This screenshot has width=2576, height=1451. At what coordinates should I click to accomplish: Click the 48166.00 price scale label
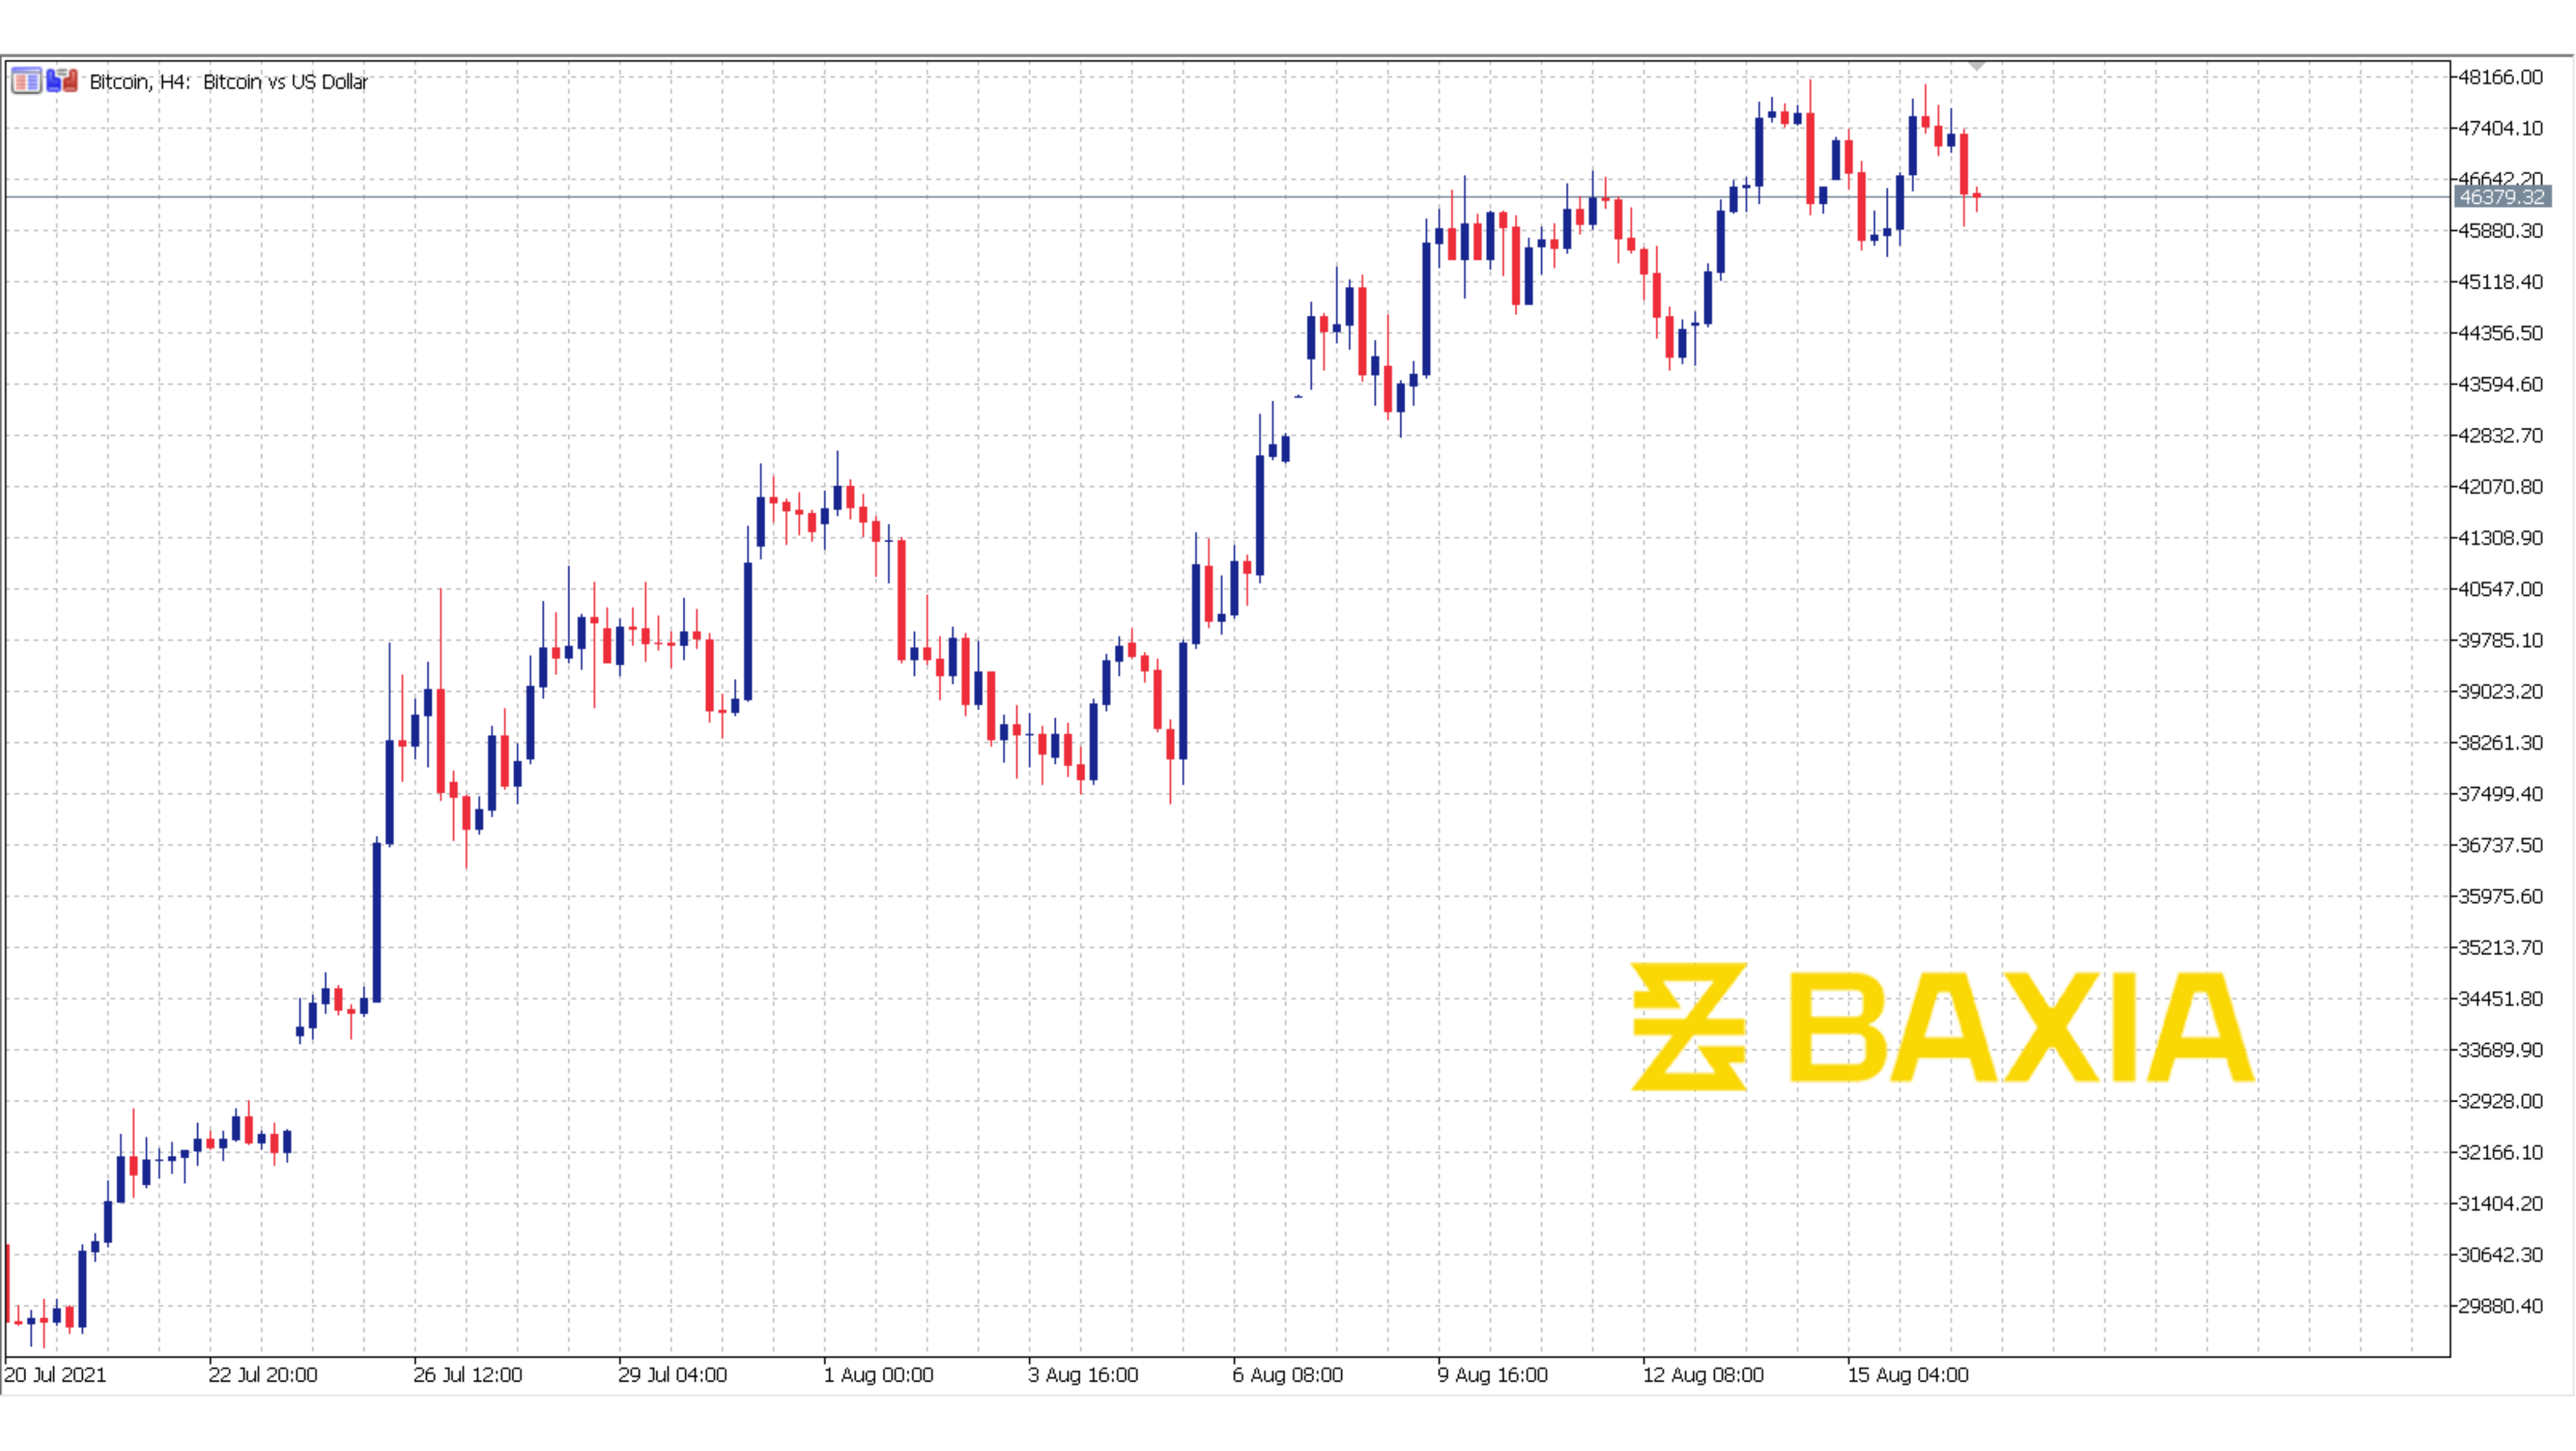click(2500, 77)
